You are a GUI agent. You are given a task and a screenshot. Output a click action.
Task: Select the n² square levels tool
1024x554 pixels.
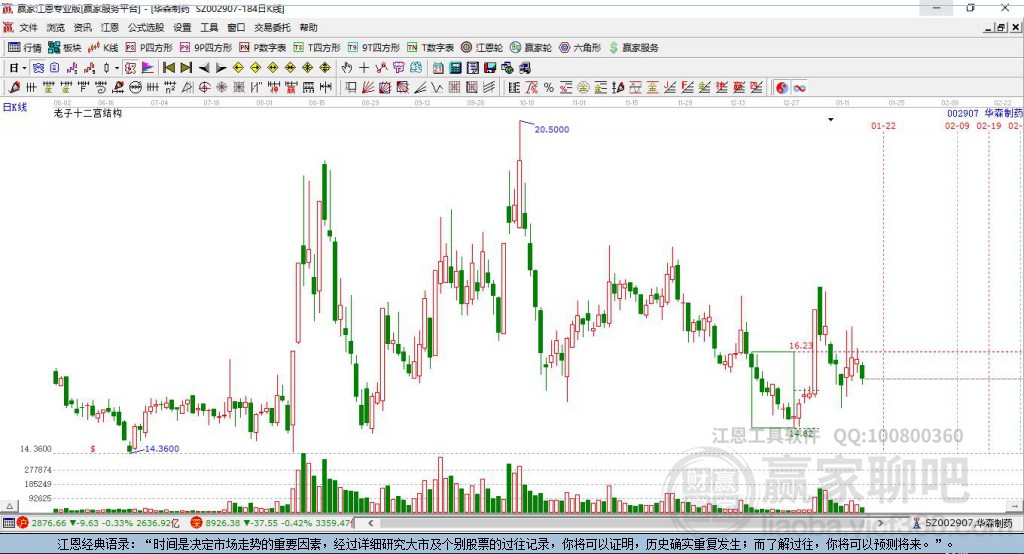point(170,87)
